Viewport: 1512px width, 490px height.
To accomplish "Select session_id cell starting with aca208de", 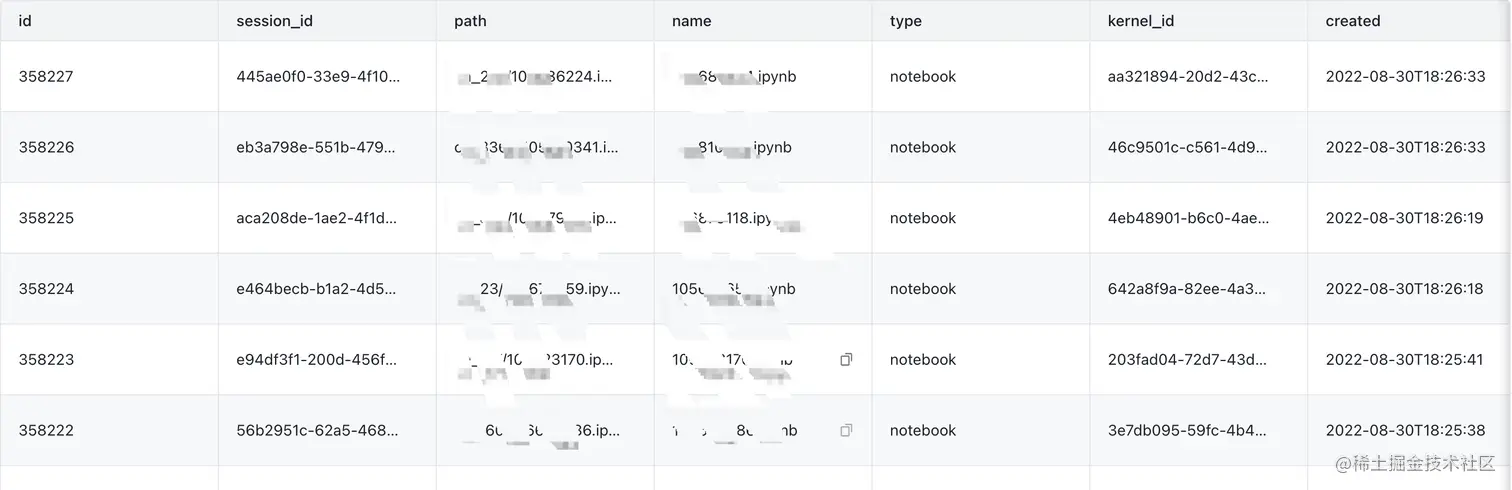I will pyautogui.click(x=318, y=218).
